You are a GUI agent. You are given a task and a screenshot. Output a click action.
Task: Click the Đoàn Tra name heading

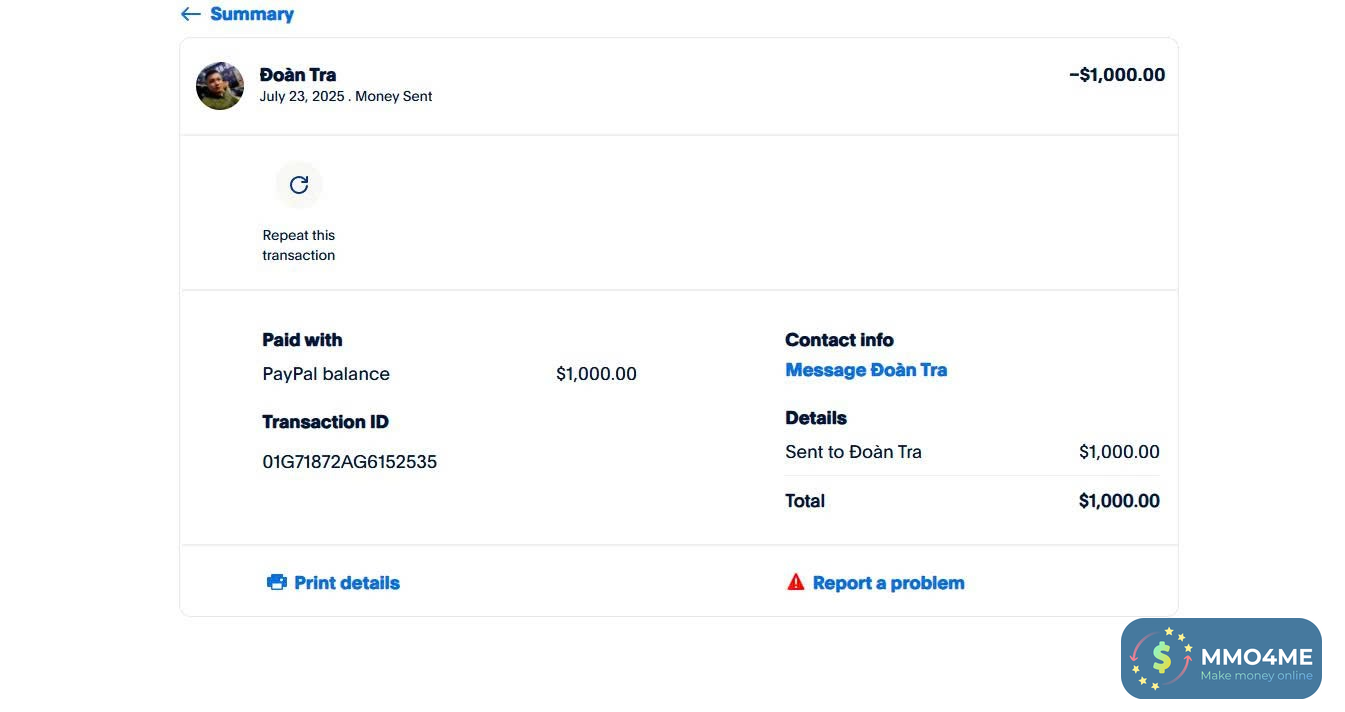(x=297, y=75)
